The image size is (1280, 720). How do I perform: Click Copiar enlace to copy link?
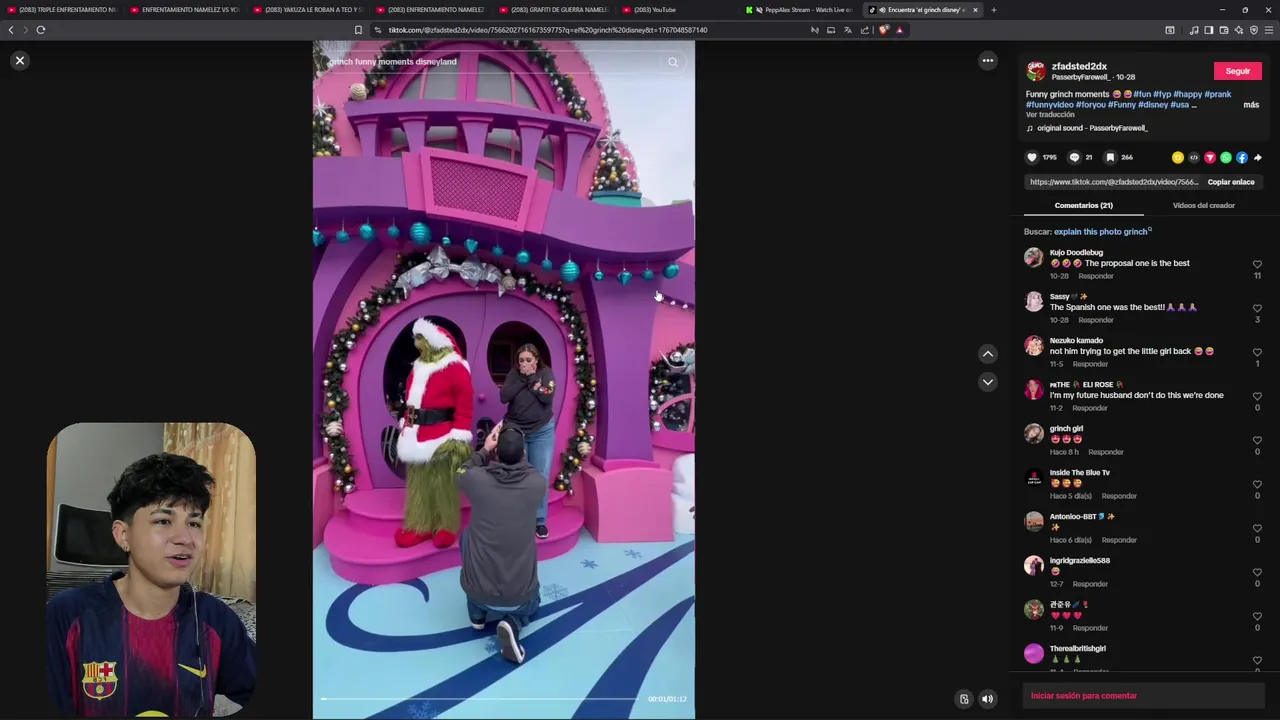1230,182
